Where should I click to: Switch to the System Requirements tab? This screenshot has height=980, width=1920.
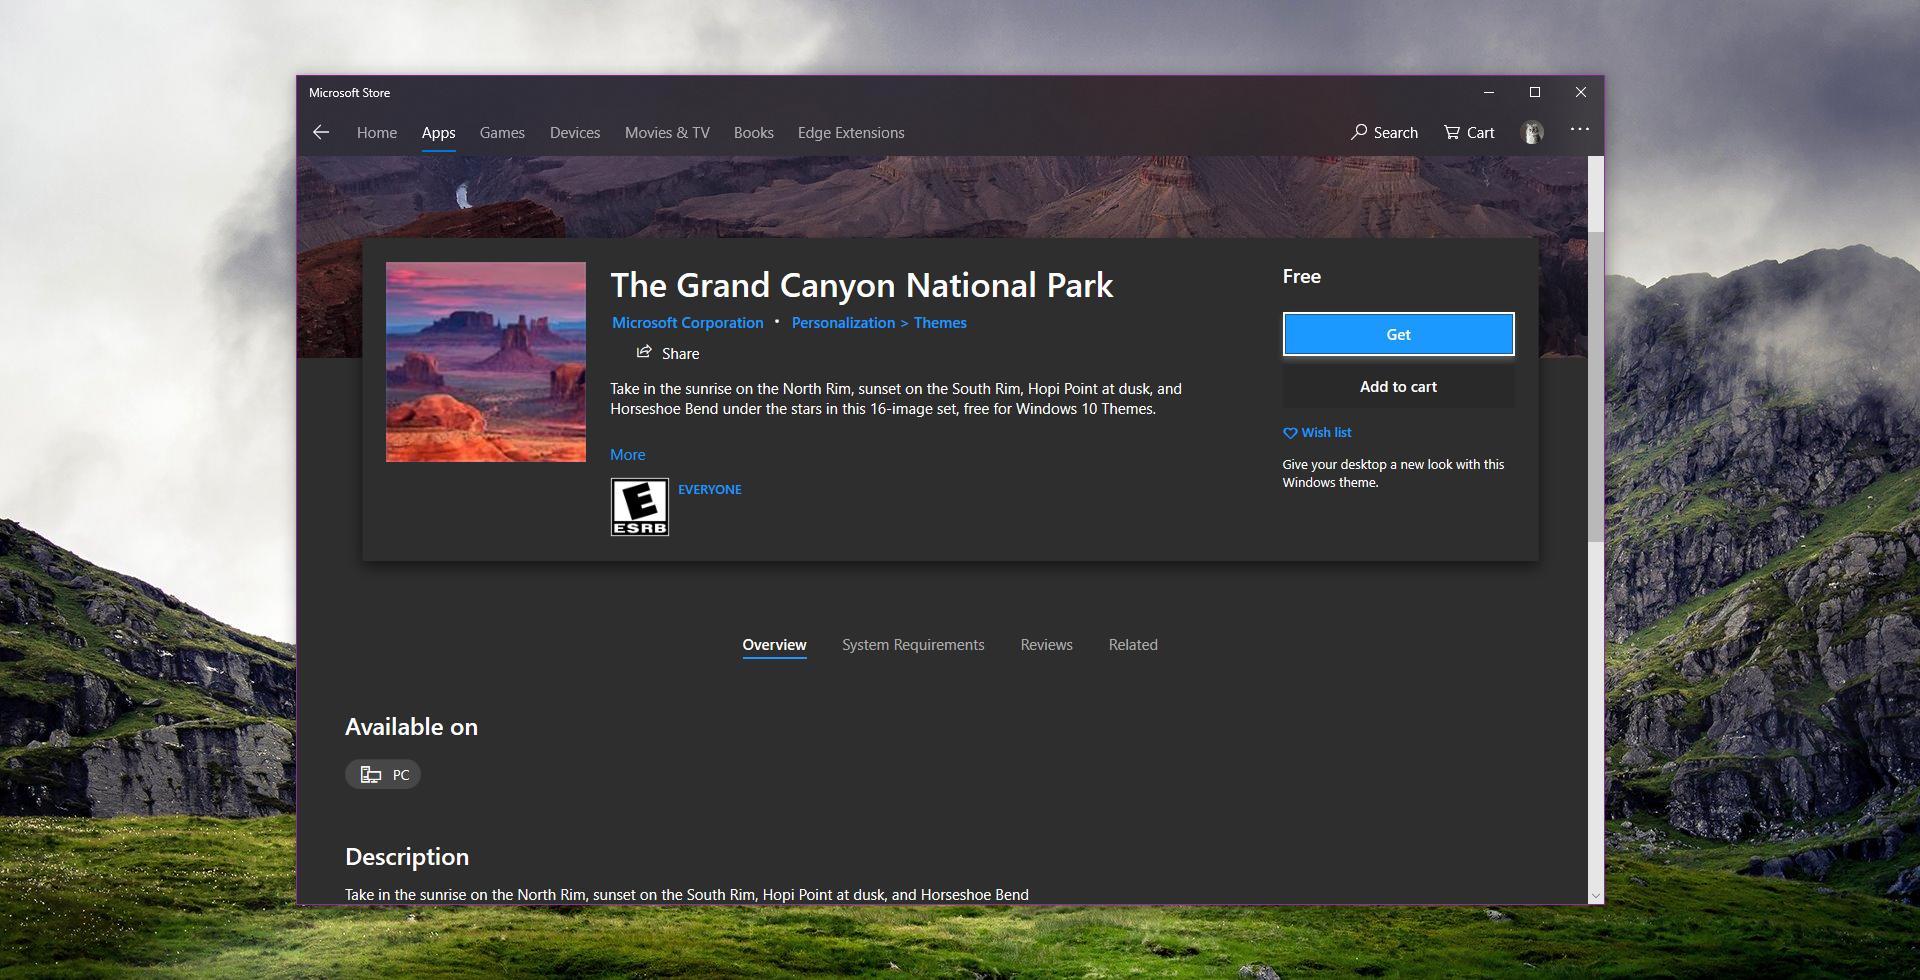pos(912,645)
